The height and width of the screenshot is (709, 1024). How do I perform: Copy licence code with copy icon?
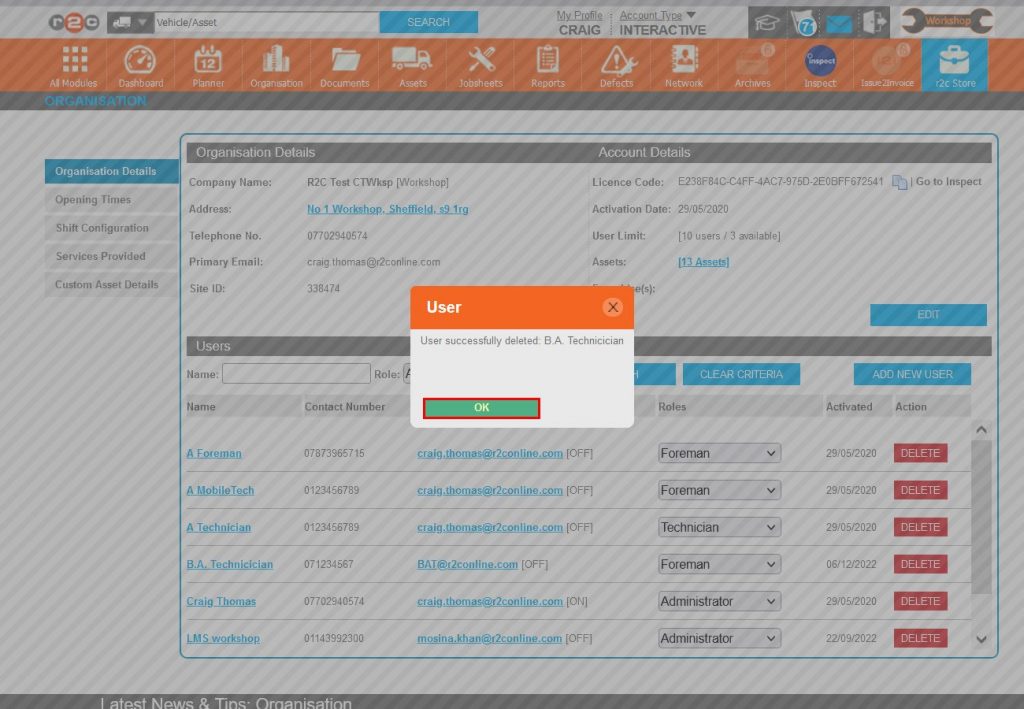coord(899,182)
